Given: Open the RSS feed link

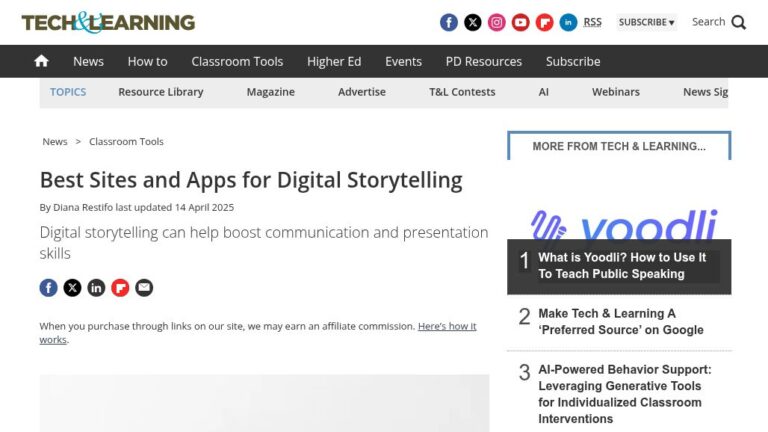Looking at the screenshot, I should coord(593,22).
